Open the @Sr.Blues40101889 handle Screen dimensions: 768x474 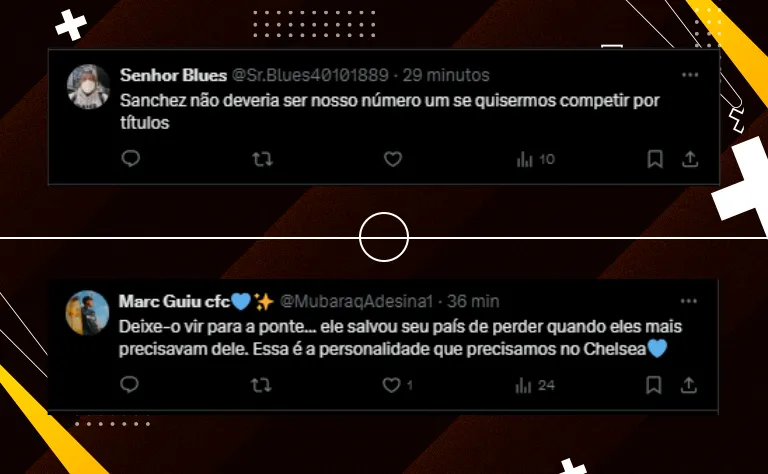(310, 75)
